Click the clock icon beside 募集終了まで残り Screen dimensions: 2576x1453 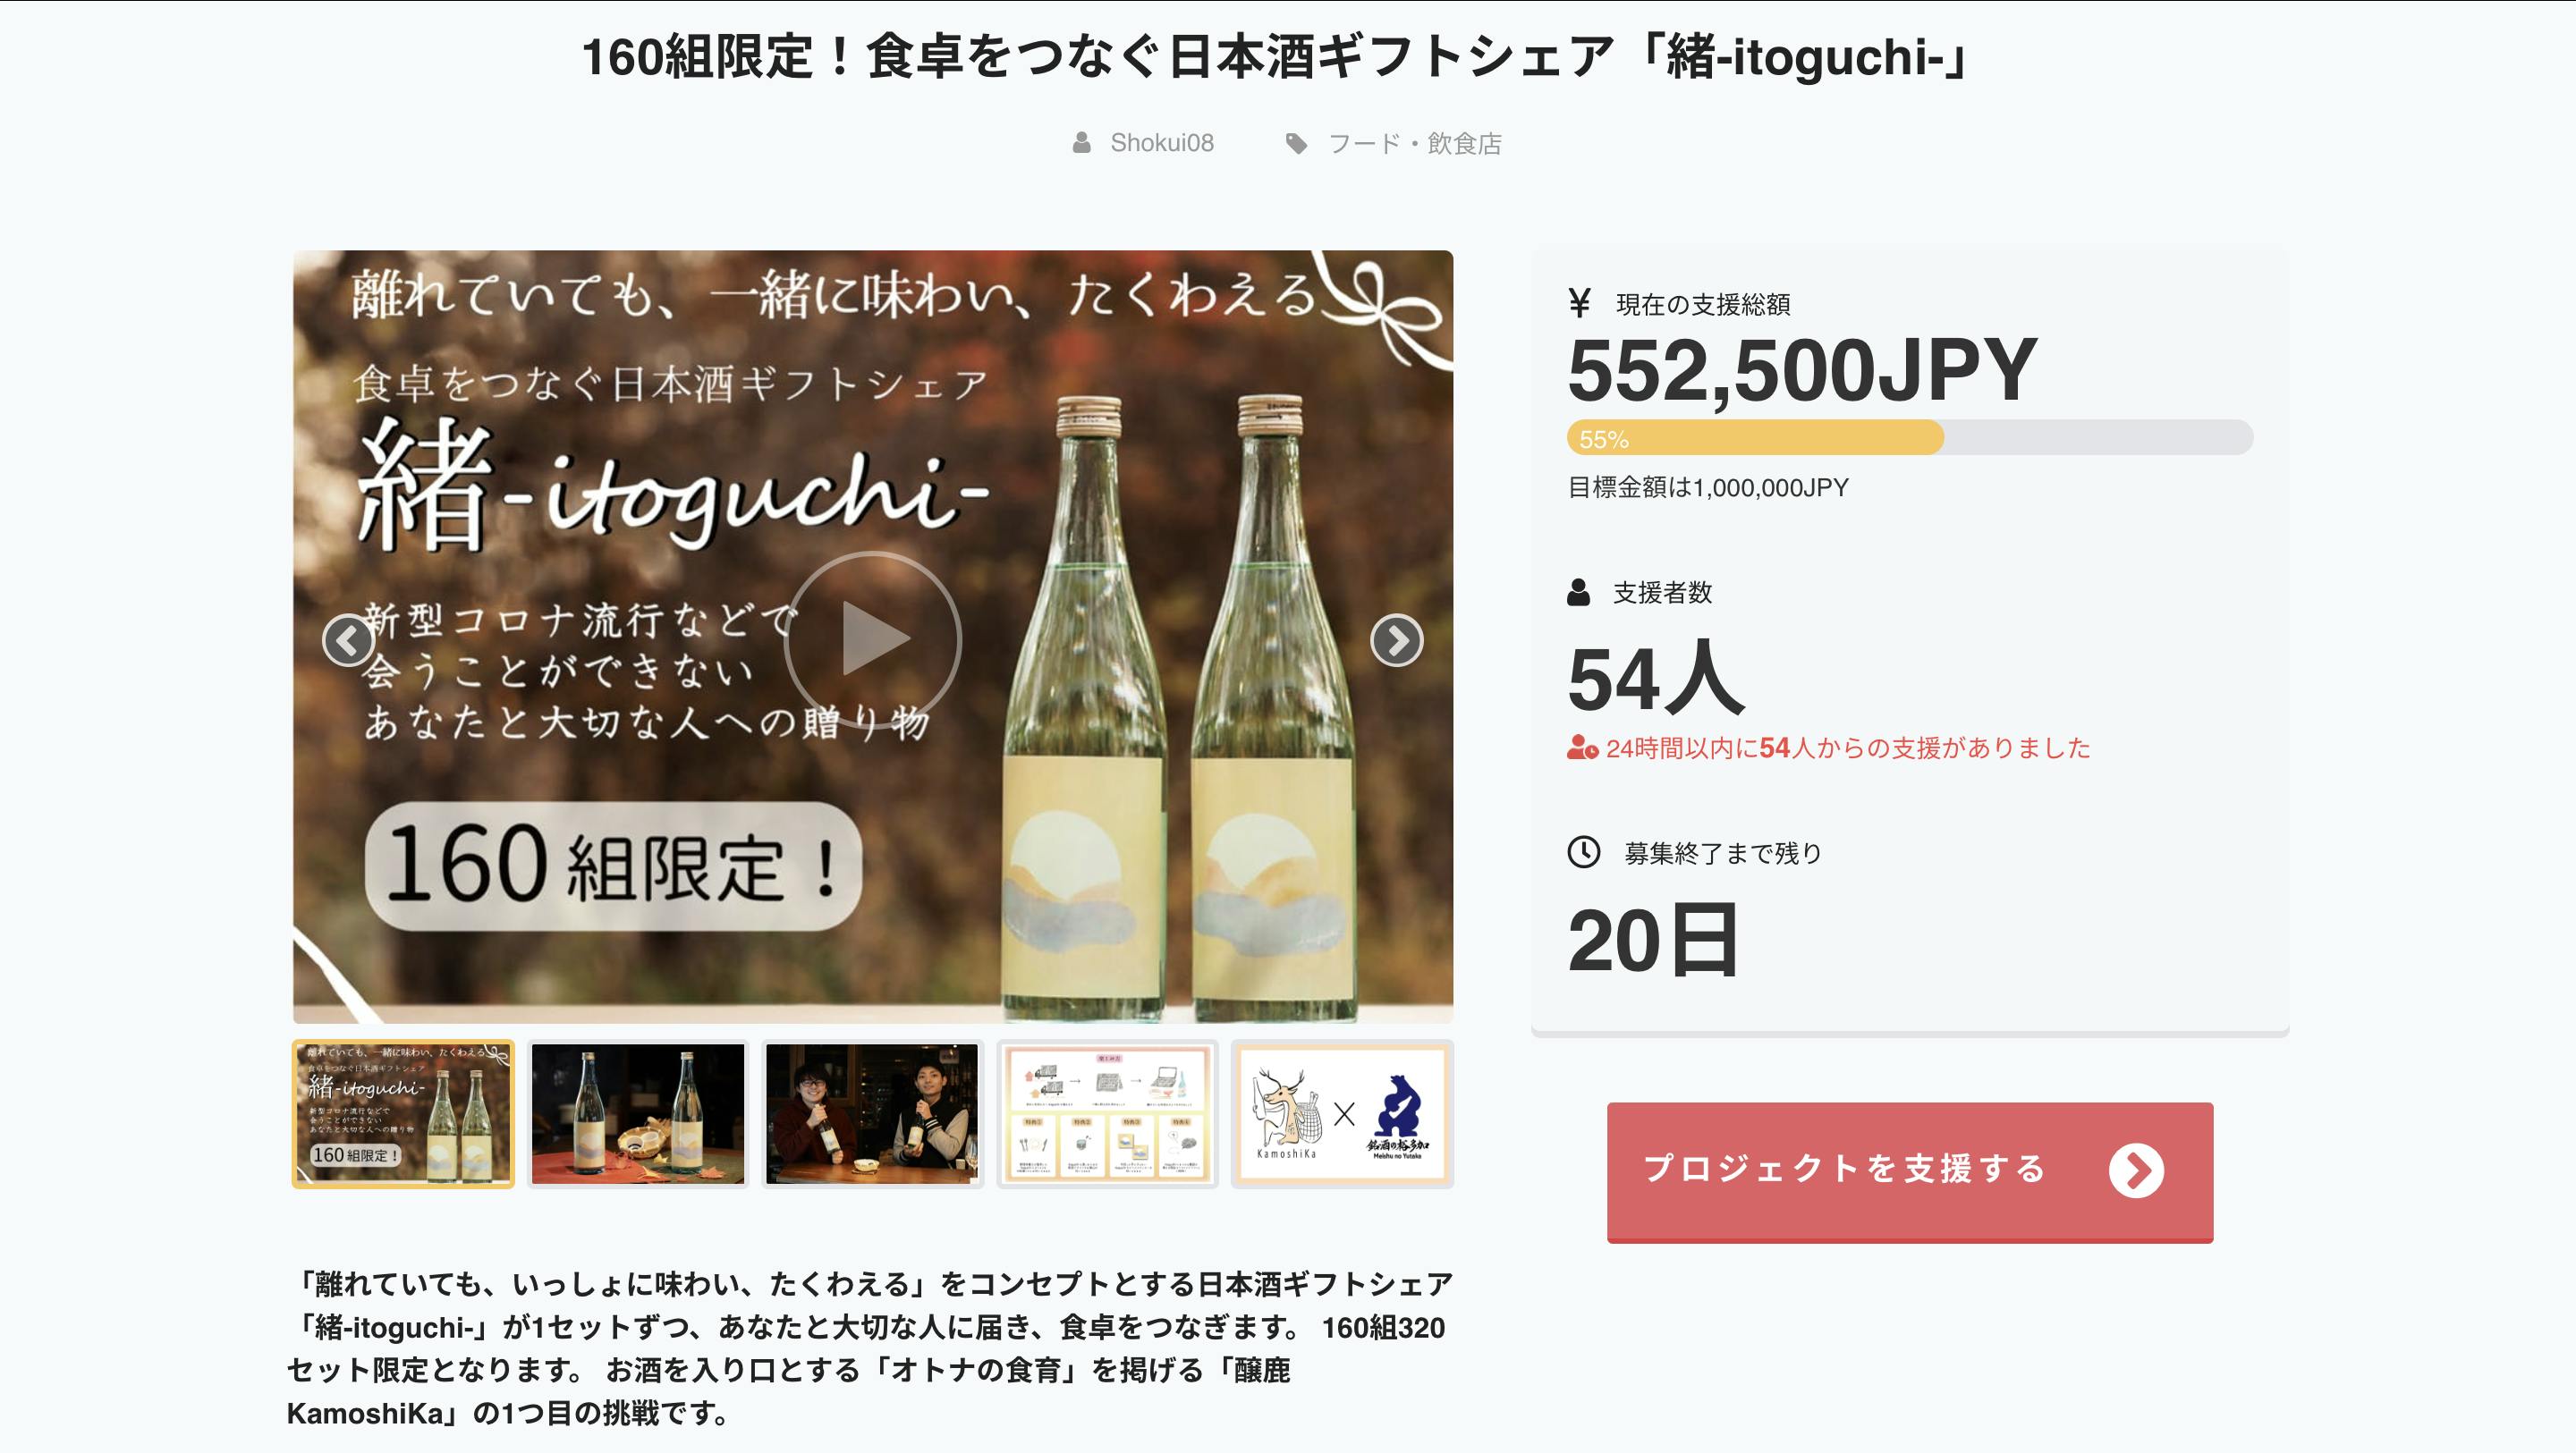[x=1584, y=852]
